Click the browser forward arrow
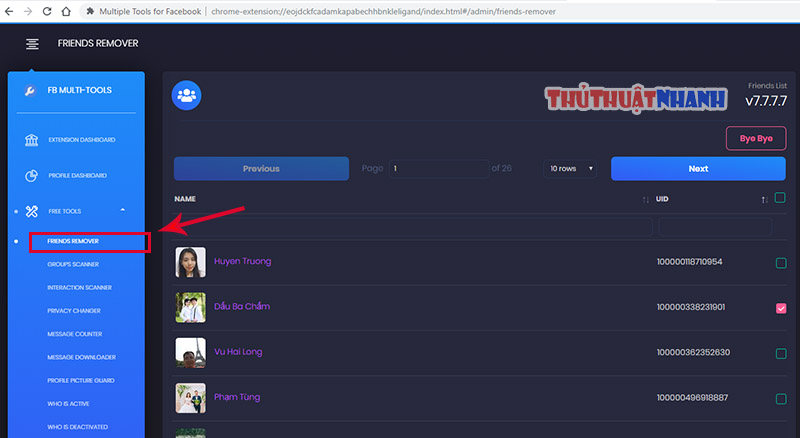 pyautogui.click(x=28, y=11)
